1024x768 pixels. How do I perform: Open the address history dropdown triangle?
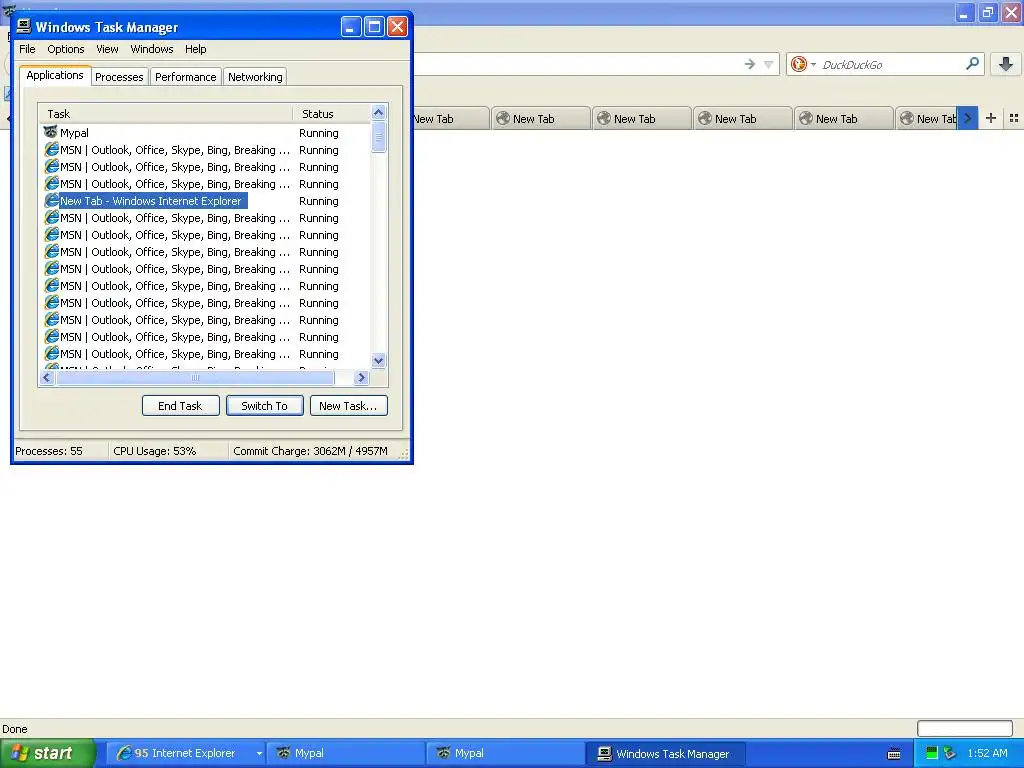click(769, 64)
